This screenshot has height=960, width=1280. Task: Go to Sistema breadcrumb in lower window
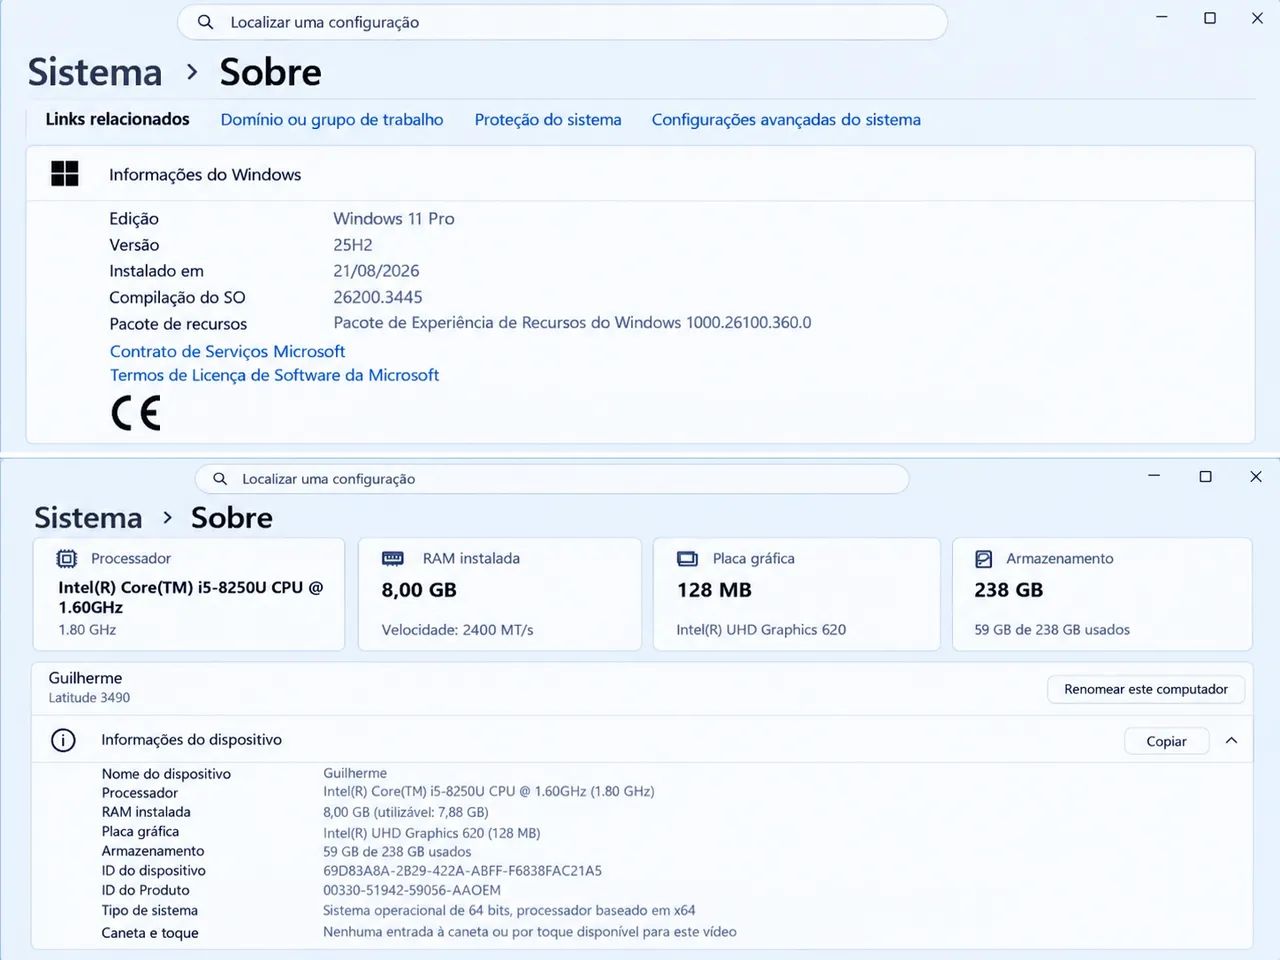coord(88,517)
